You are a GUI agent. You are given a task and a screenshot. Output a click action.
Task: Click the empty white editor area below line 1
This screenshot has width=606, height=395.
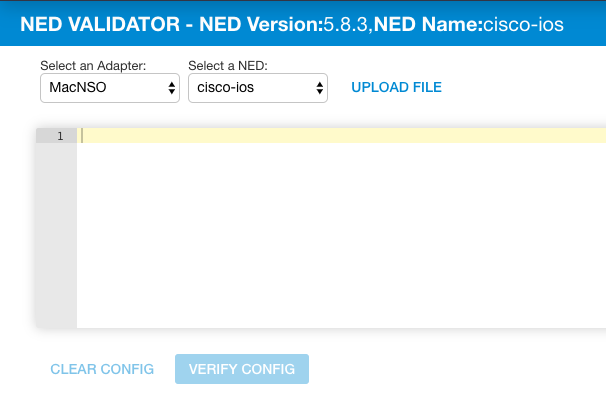341,235
